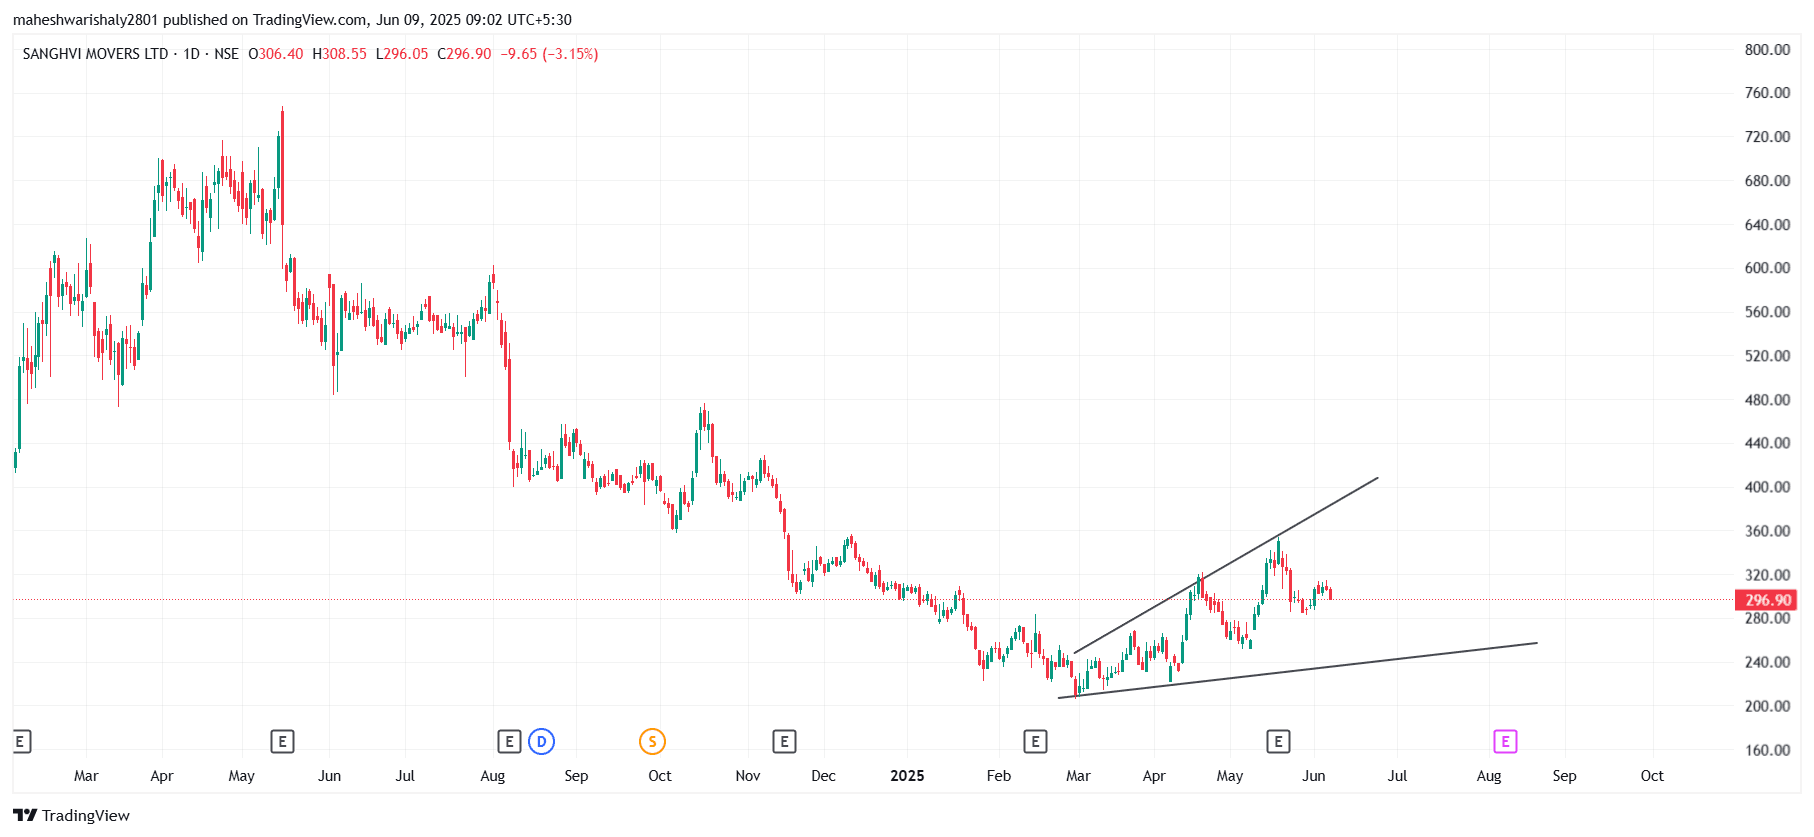Image resolution: width=1814 pixels, height=837 pixels.
Task: Click the Nov time axis label
Action: click(748, 776)
